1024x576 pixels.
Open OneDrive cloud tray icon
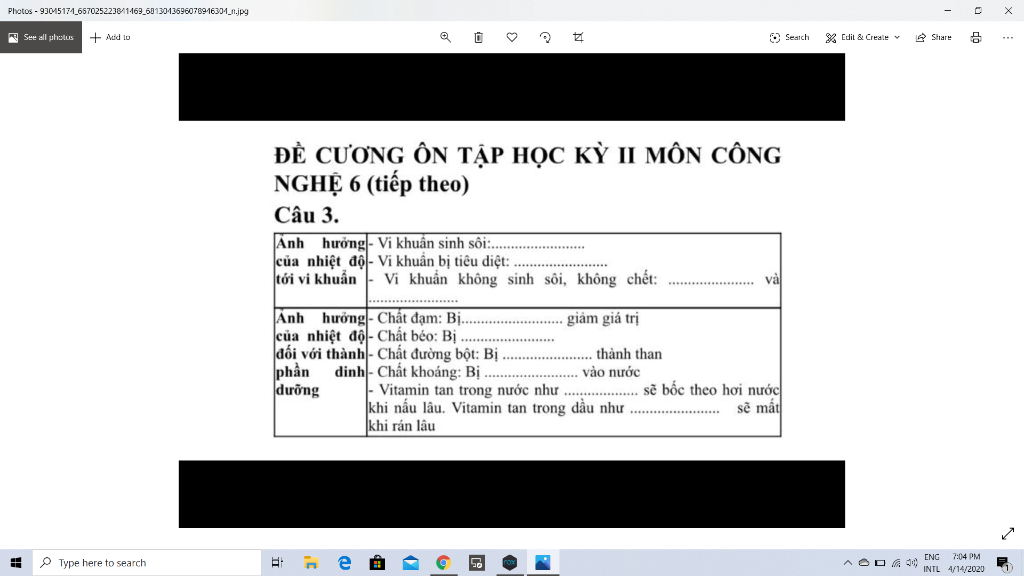pos(864,562)
